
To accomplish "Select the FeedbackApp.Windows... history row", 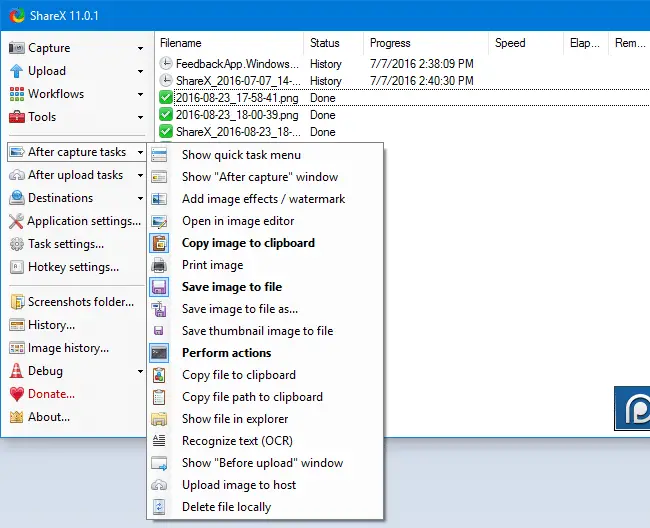I will (402, 64).
